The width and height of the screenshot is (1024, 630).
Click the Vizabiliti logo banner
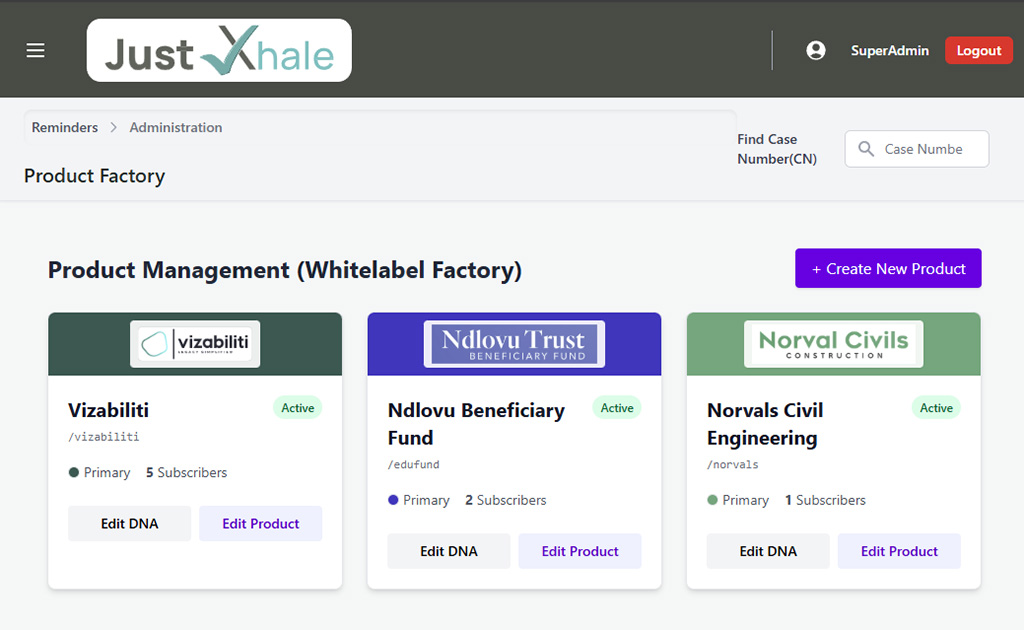[195, 344]
